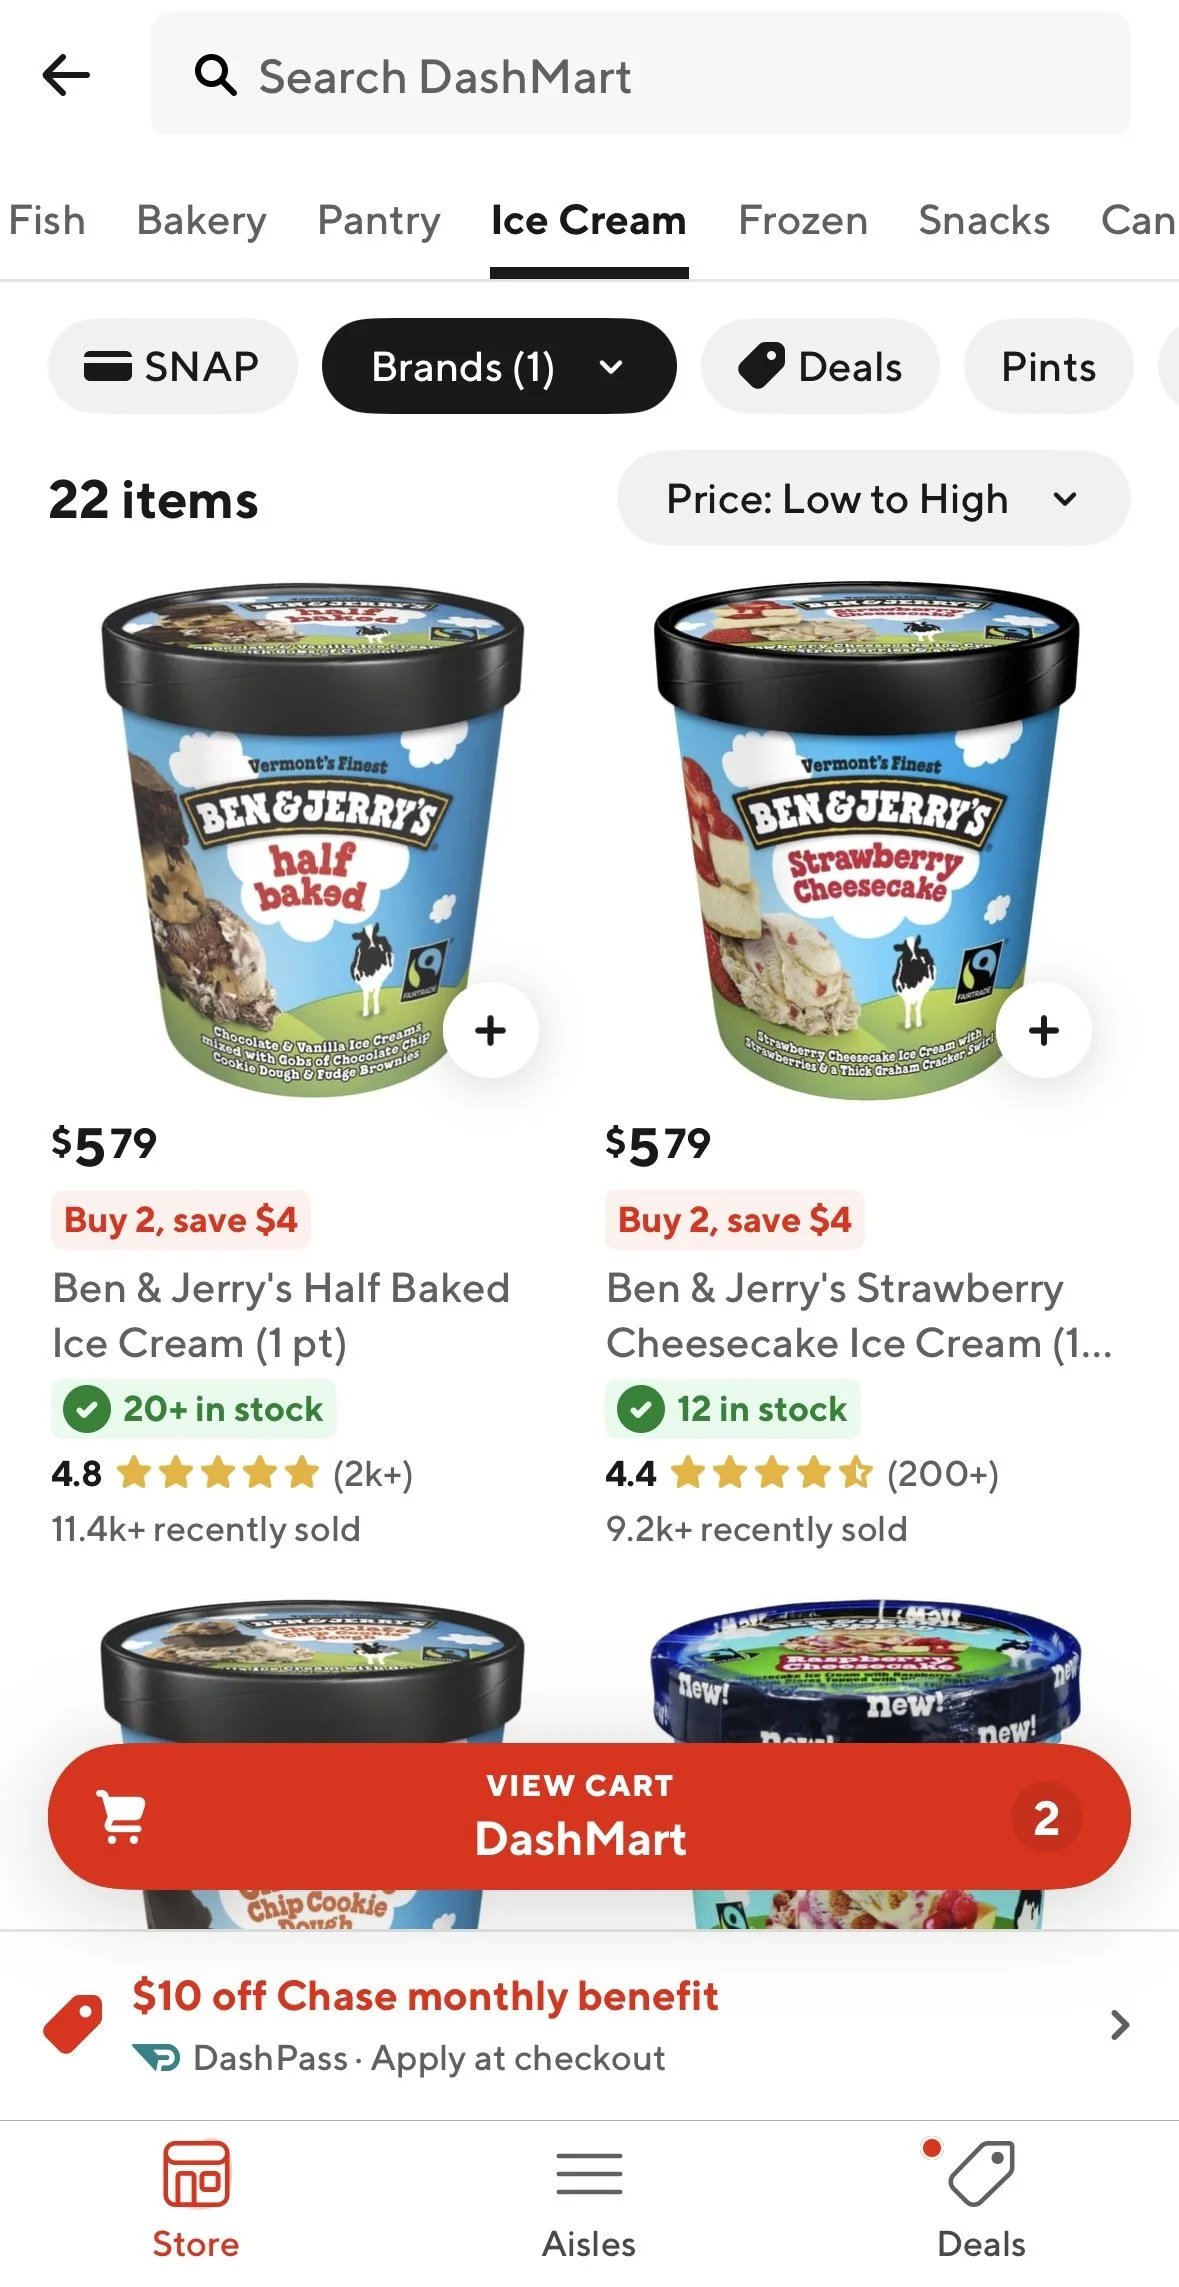Click the search magnifier icon
1179x2287 pixels.
pyautogui.click(x=215, y=75)
